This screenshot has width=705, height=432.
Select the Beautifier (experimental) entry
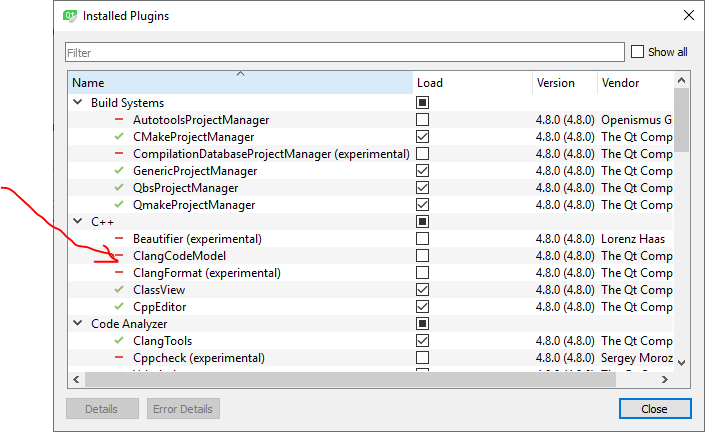coord(197,239)
